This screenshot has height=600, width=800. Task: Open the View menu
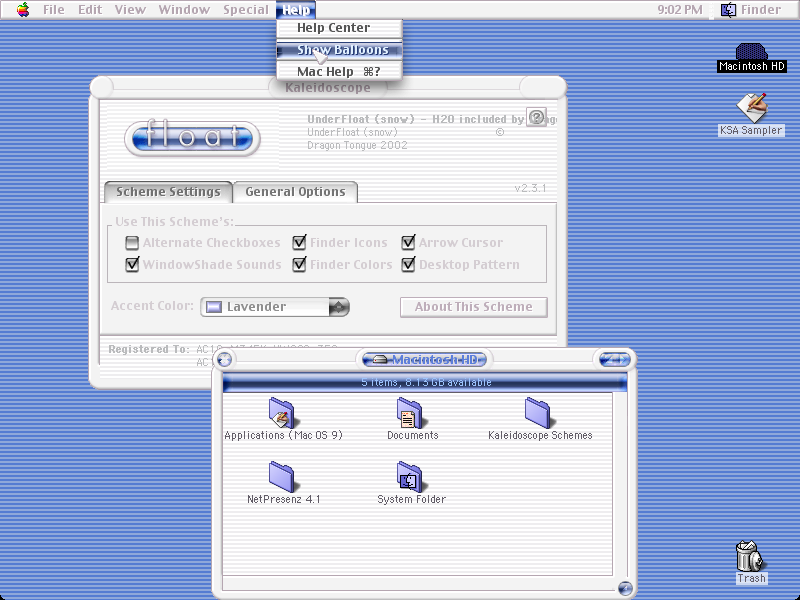[x=130, y=10]
